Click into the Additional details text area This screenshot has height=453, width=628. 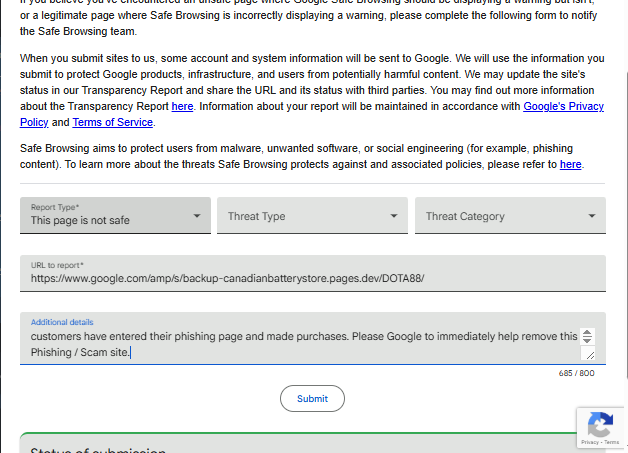tap(300, 344)
